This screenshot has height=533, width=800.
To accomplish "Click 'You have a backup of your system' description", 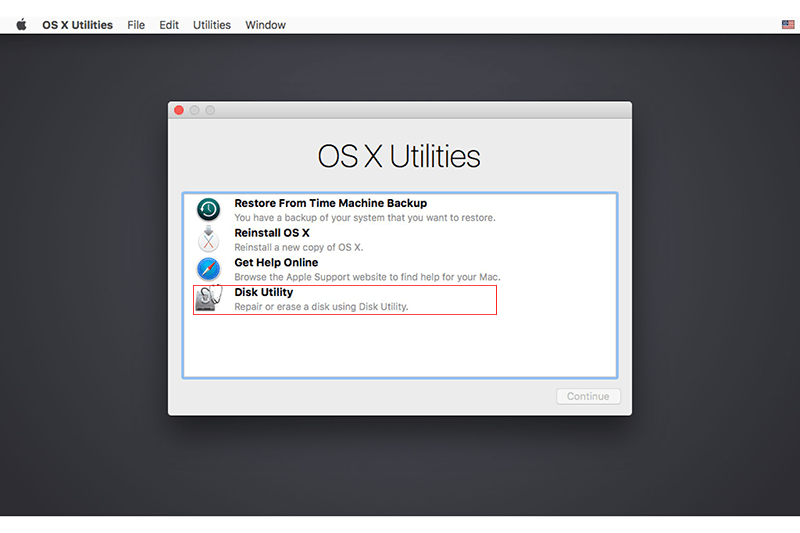I will pyautogui.click(x=365, y=218).
